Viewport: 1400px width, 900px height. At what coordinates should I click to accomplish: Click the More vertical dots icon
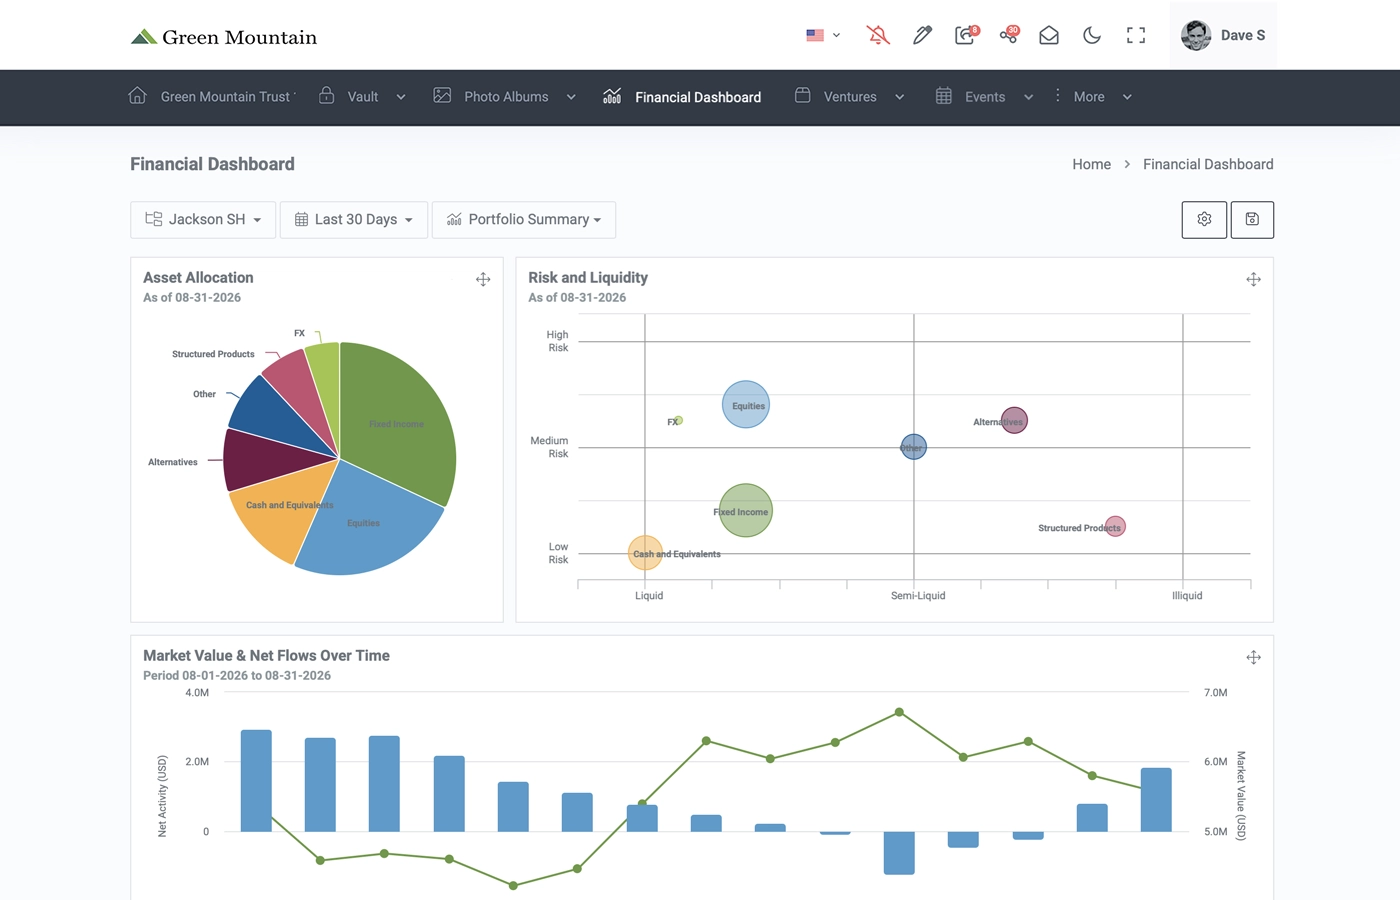[x=1057, y=95]
